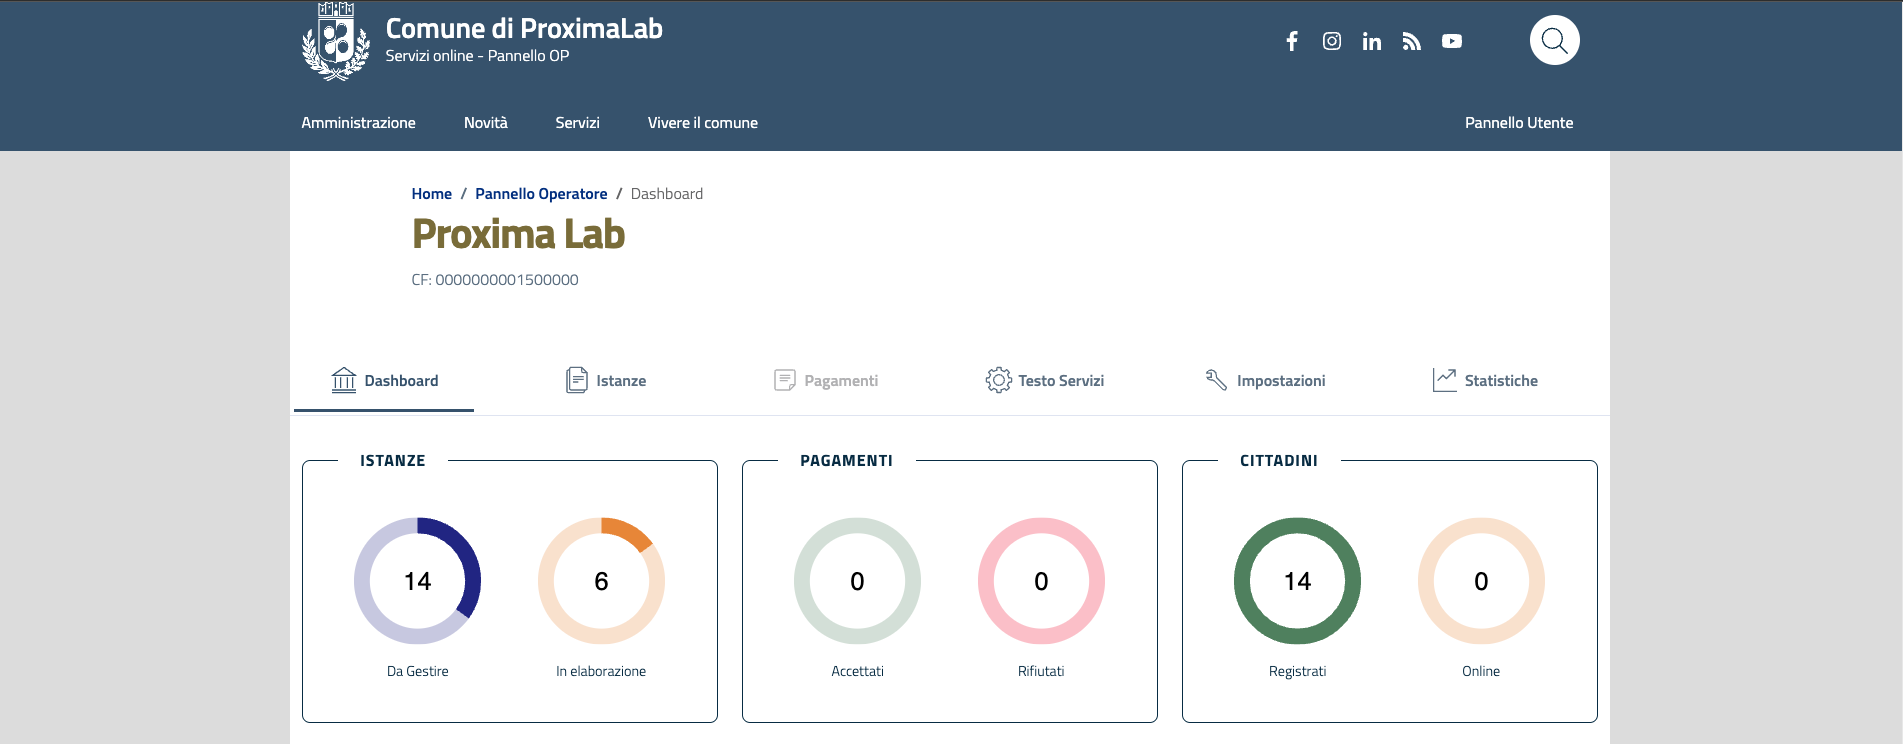Click Vivere il comune in navigation
The height and width of the screenshot is (744, 1903).
[702, 123]
